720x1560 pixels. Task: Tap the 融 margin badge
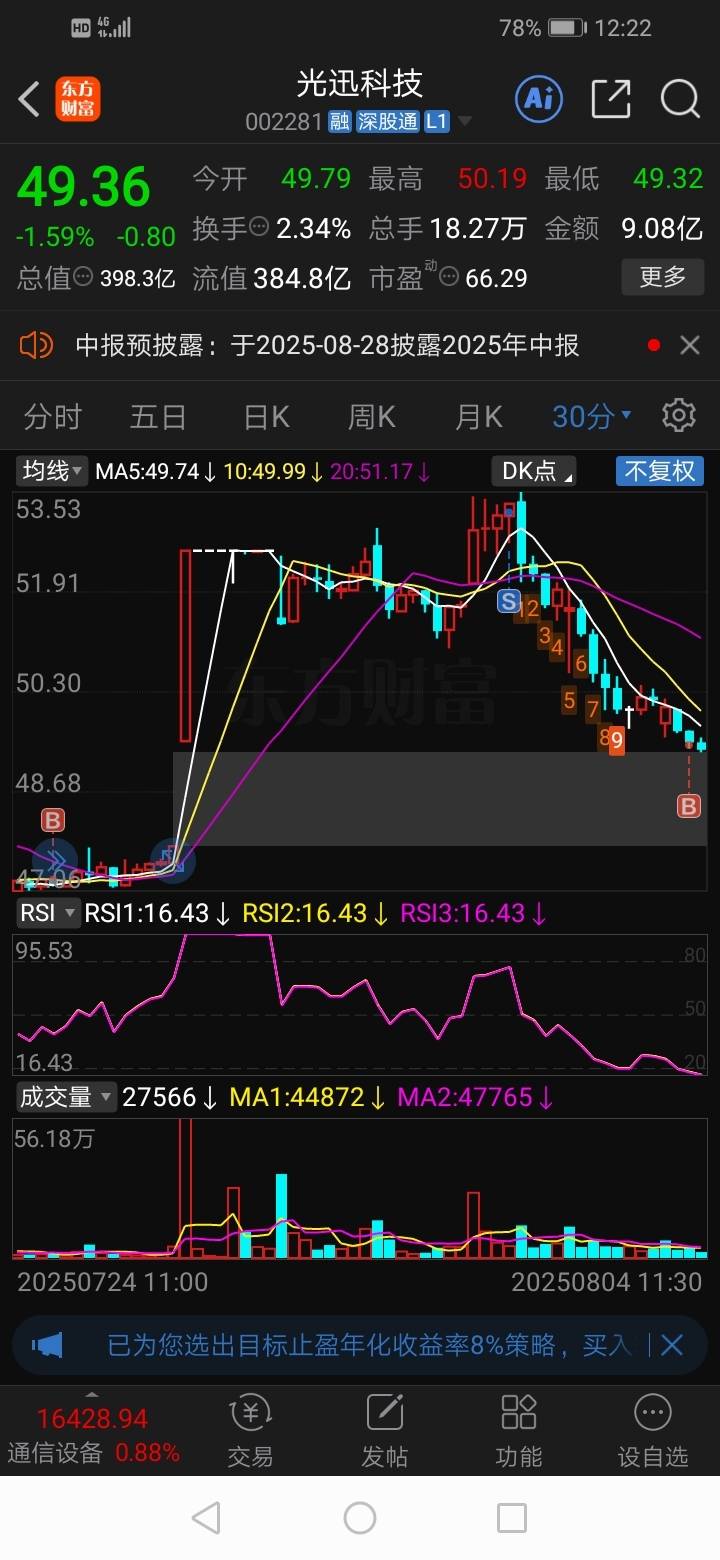pos(340,122)
